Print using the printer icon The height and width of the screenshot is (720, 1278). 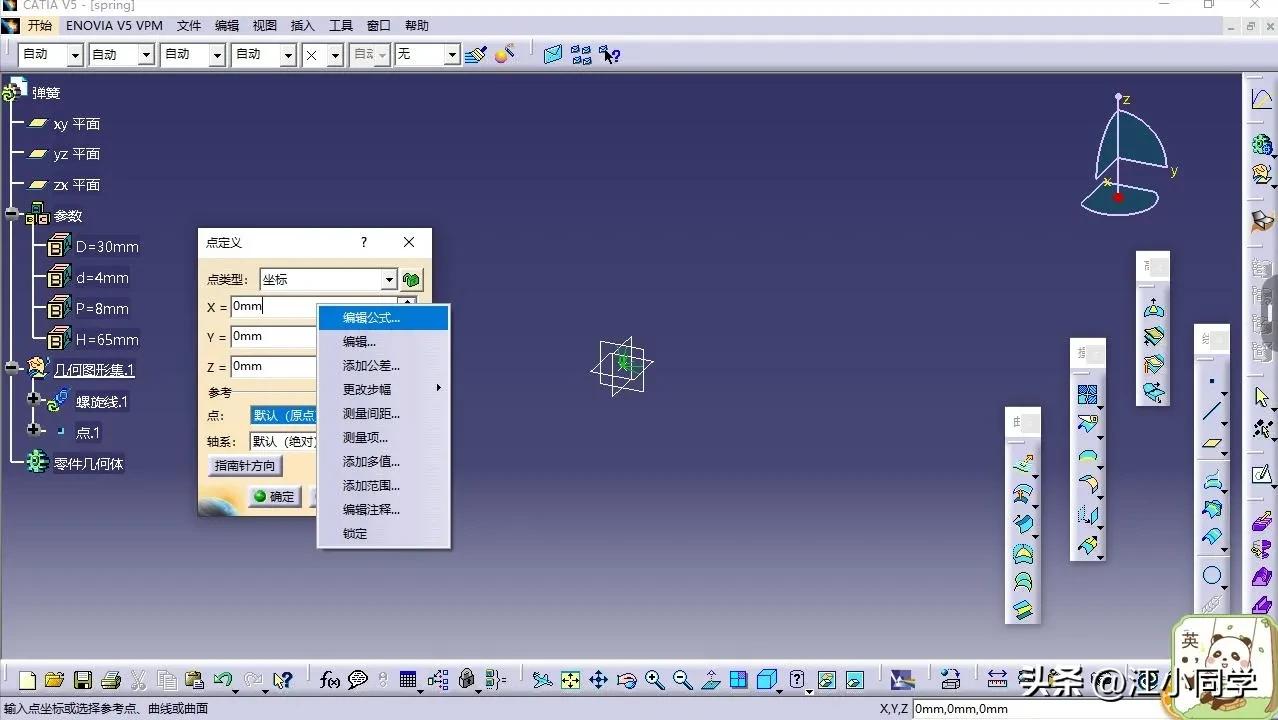(111, 680)
